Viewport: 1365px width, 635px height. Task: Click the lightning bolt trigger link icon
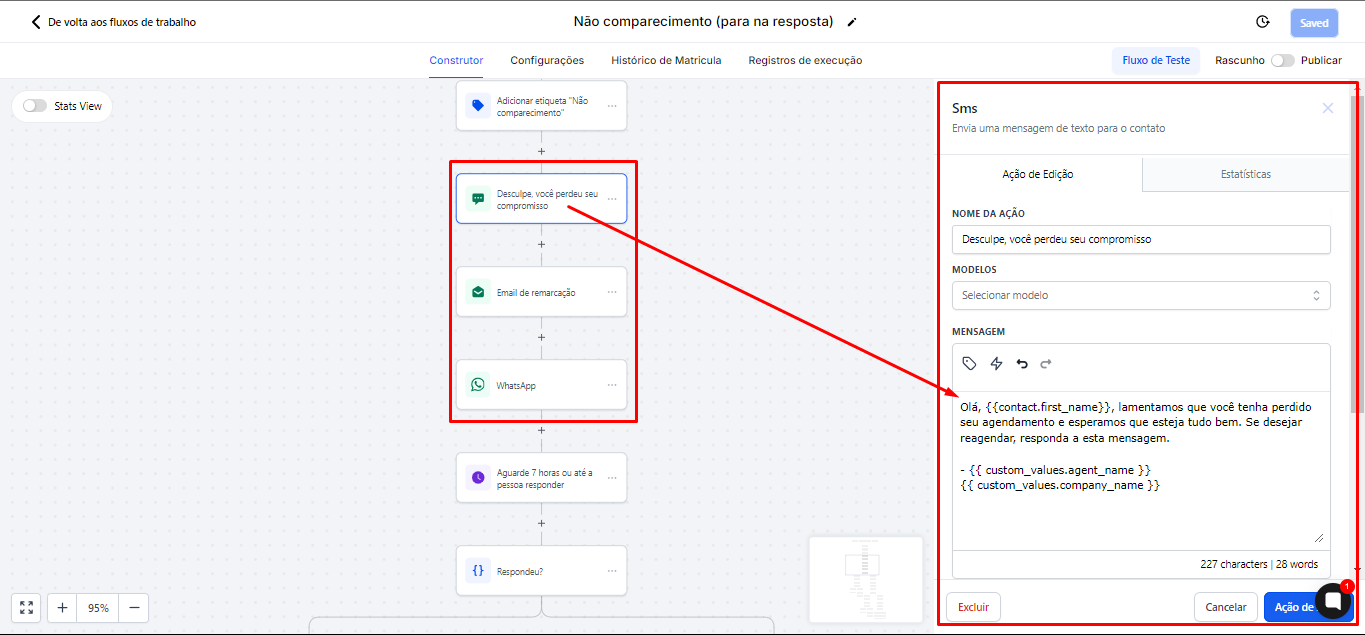click(x=996, y=364)
